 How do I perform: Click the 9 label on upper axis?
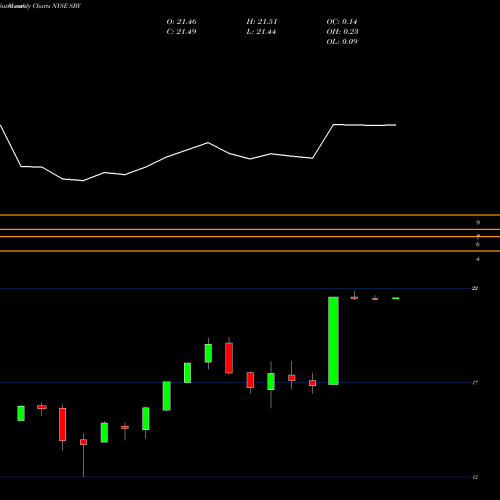478,223
